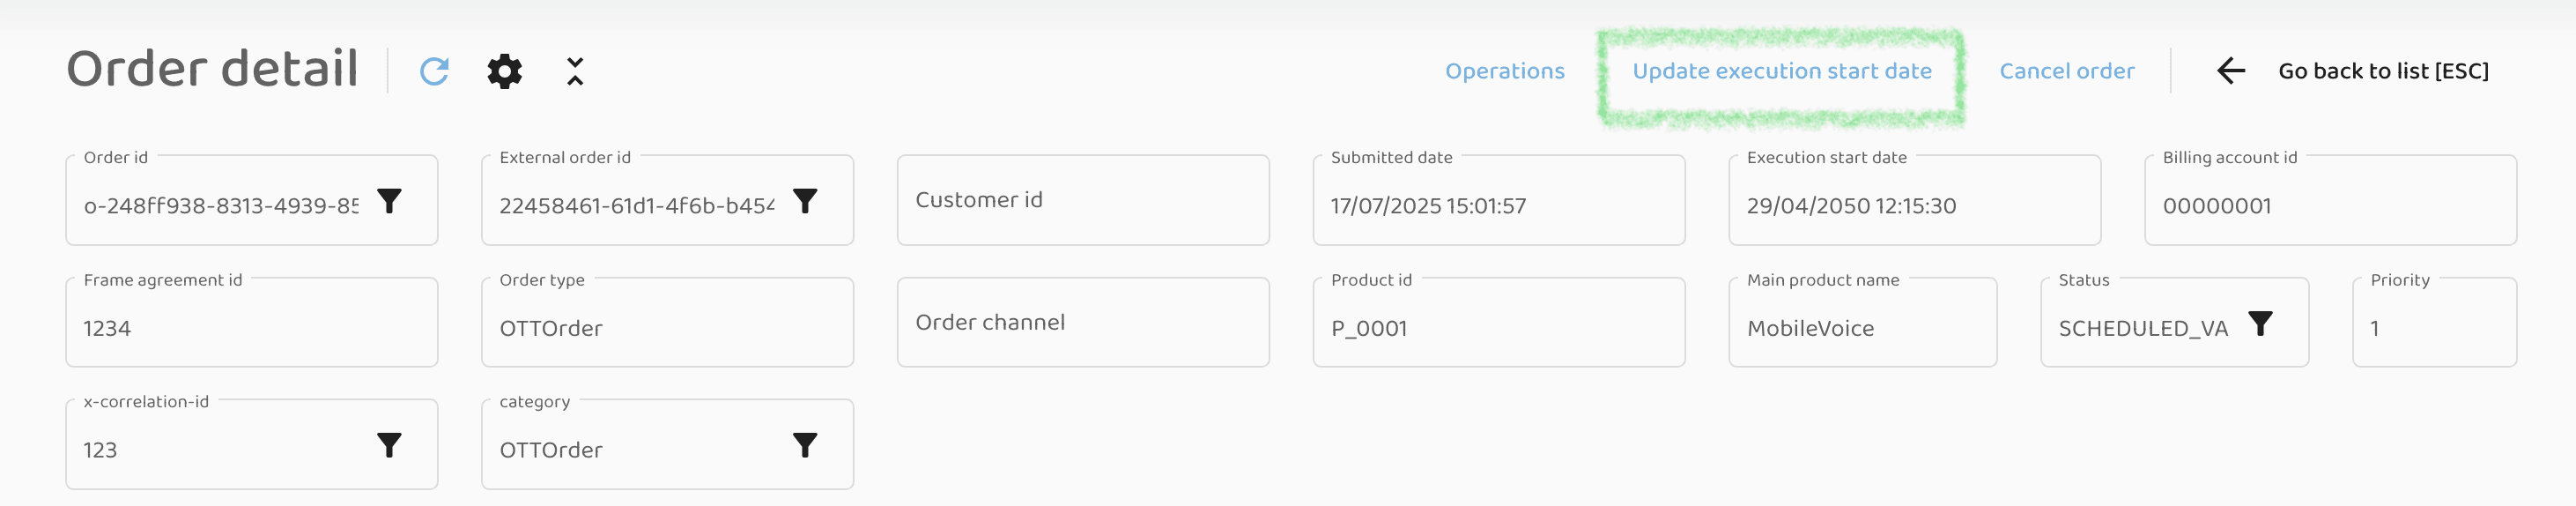Click the Priority field
Image resolution: width=2576 pixels, height=506 pixels.
[x=2434, y=328]
